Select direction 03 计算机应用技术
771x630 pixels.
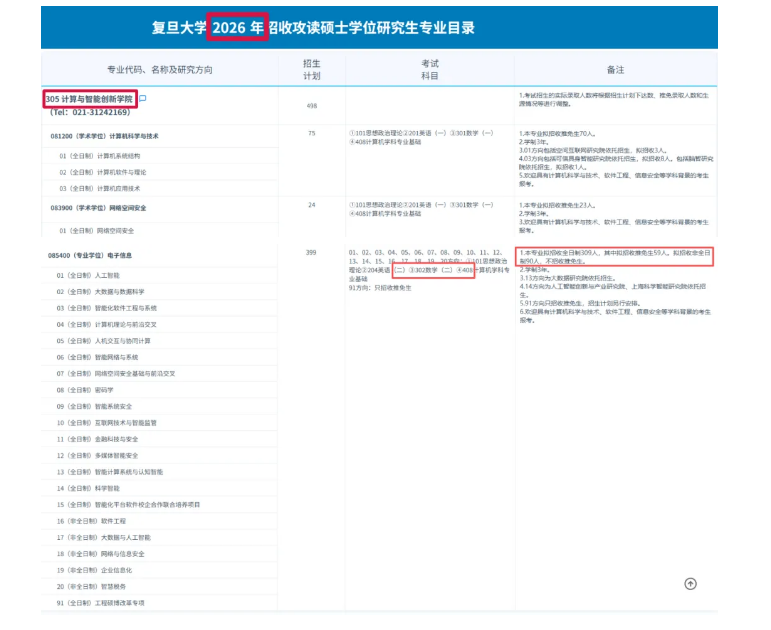tap(100, 188)
